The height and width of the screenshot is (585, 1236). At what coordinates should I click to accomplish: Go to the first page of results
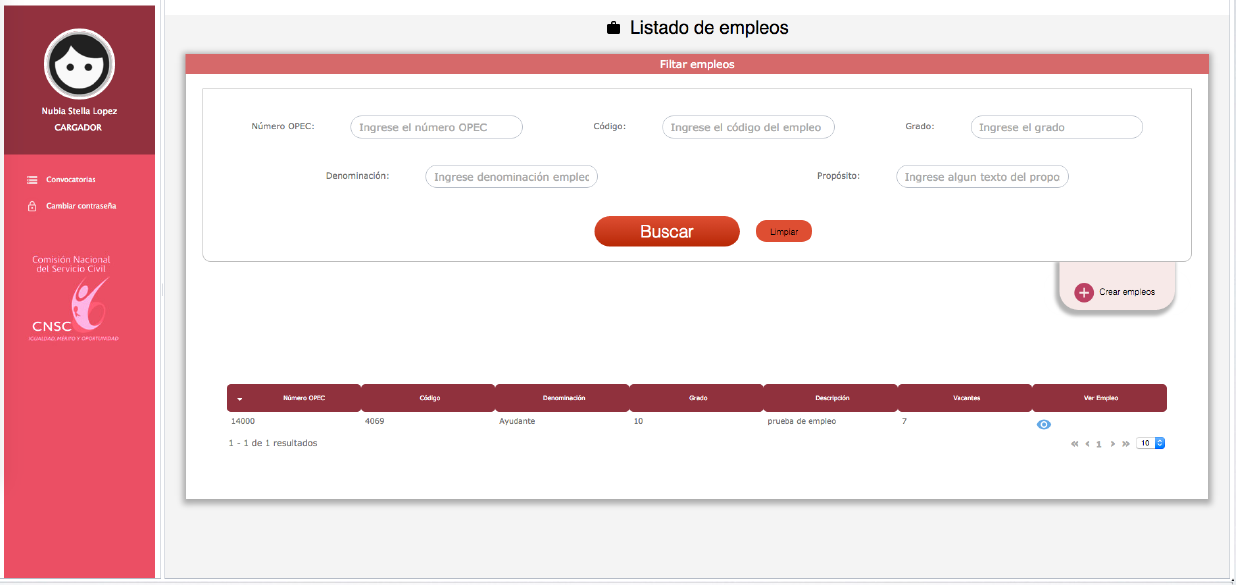(1074, 443)
